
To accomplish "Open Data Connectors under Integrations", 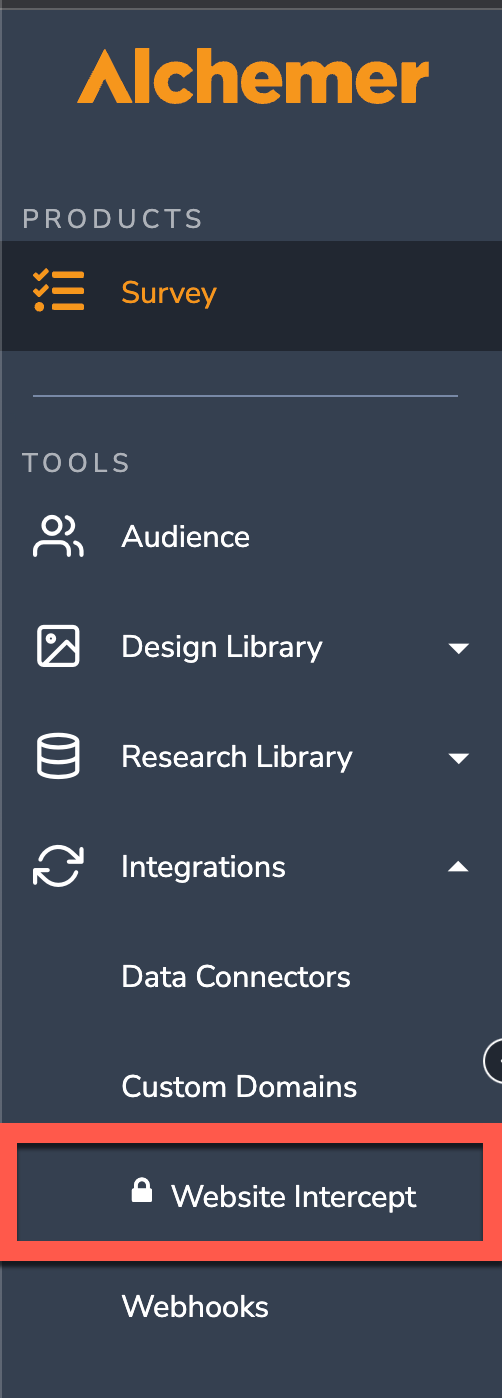I will (x=236, y=977).
